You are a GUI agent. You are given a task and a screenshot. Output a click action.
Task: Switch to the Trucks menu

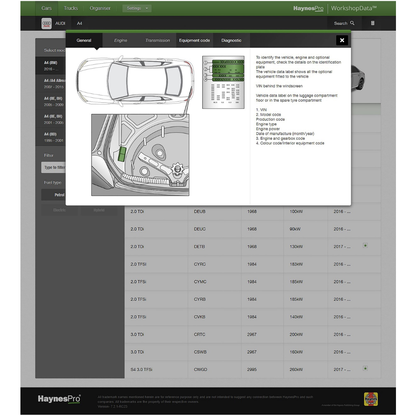[71, 8]
